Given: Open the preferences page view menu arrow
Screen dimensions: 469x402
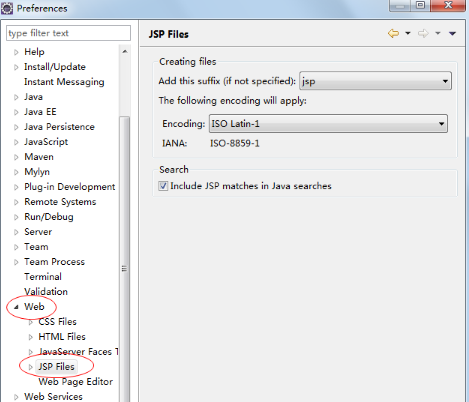Looking at the screenshot, I should (x=452, y=33).
